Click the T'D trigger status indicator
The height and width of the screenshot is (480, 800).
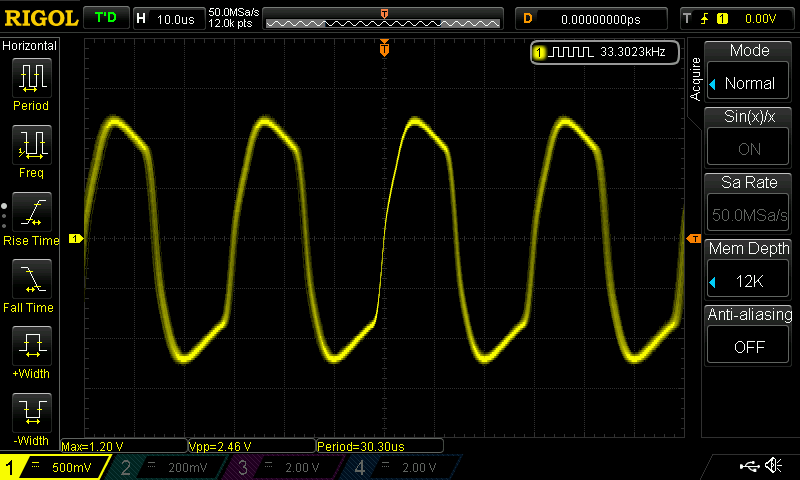[106, 18]
